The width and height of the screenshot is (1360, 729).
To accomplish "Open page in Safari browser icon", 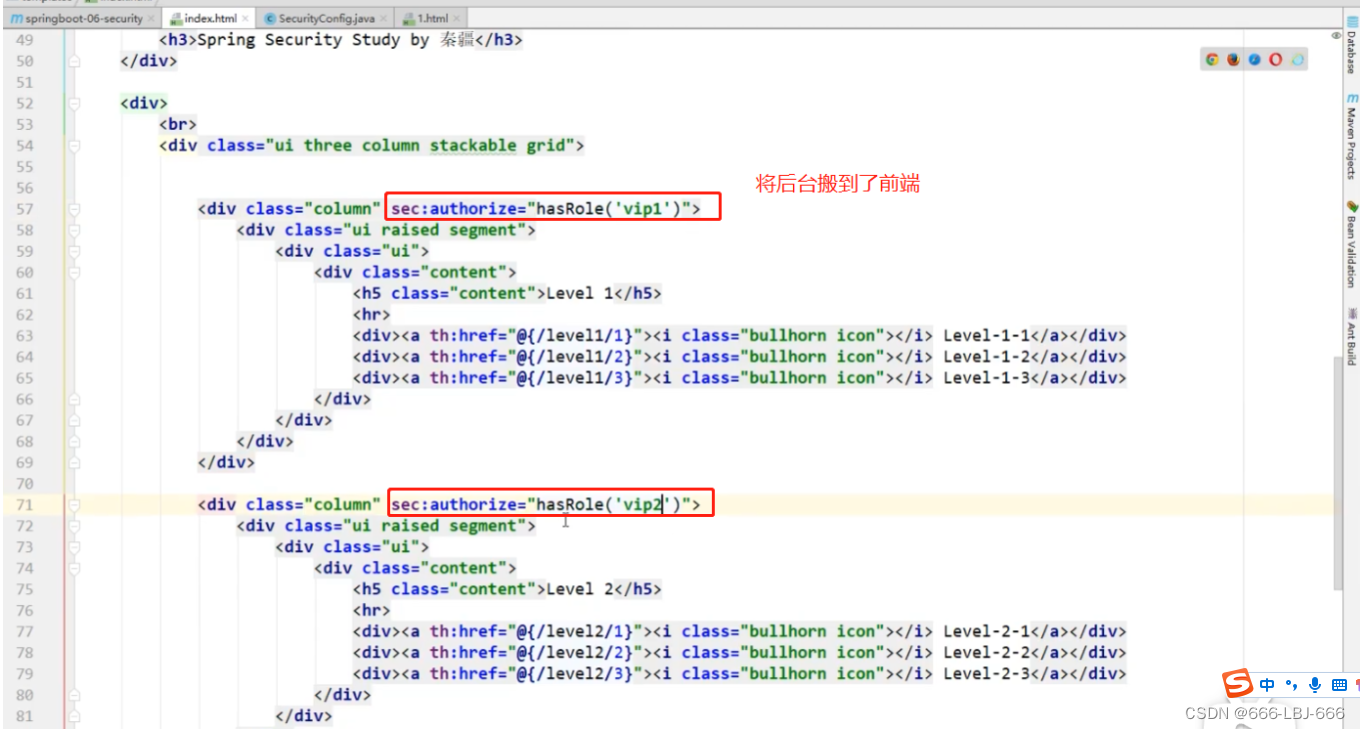I will (1255, 60).
